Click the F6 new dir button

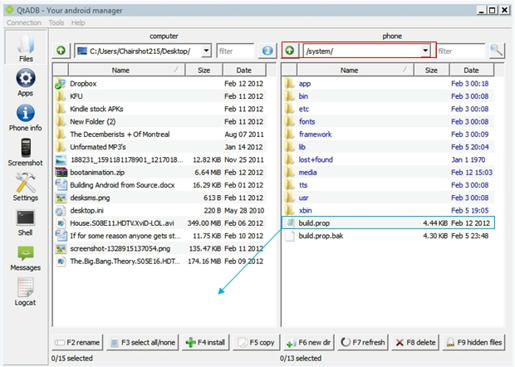[x=309, y=342]
